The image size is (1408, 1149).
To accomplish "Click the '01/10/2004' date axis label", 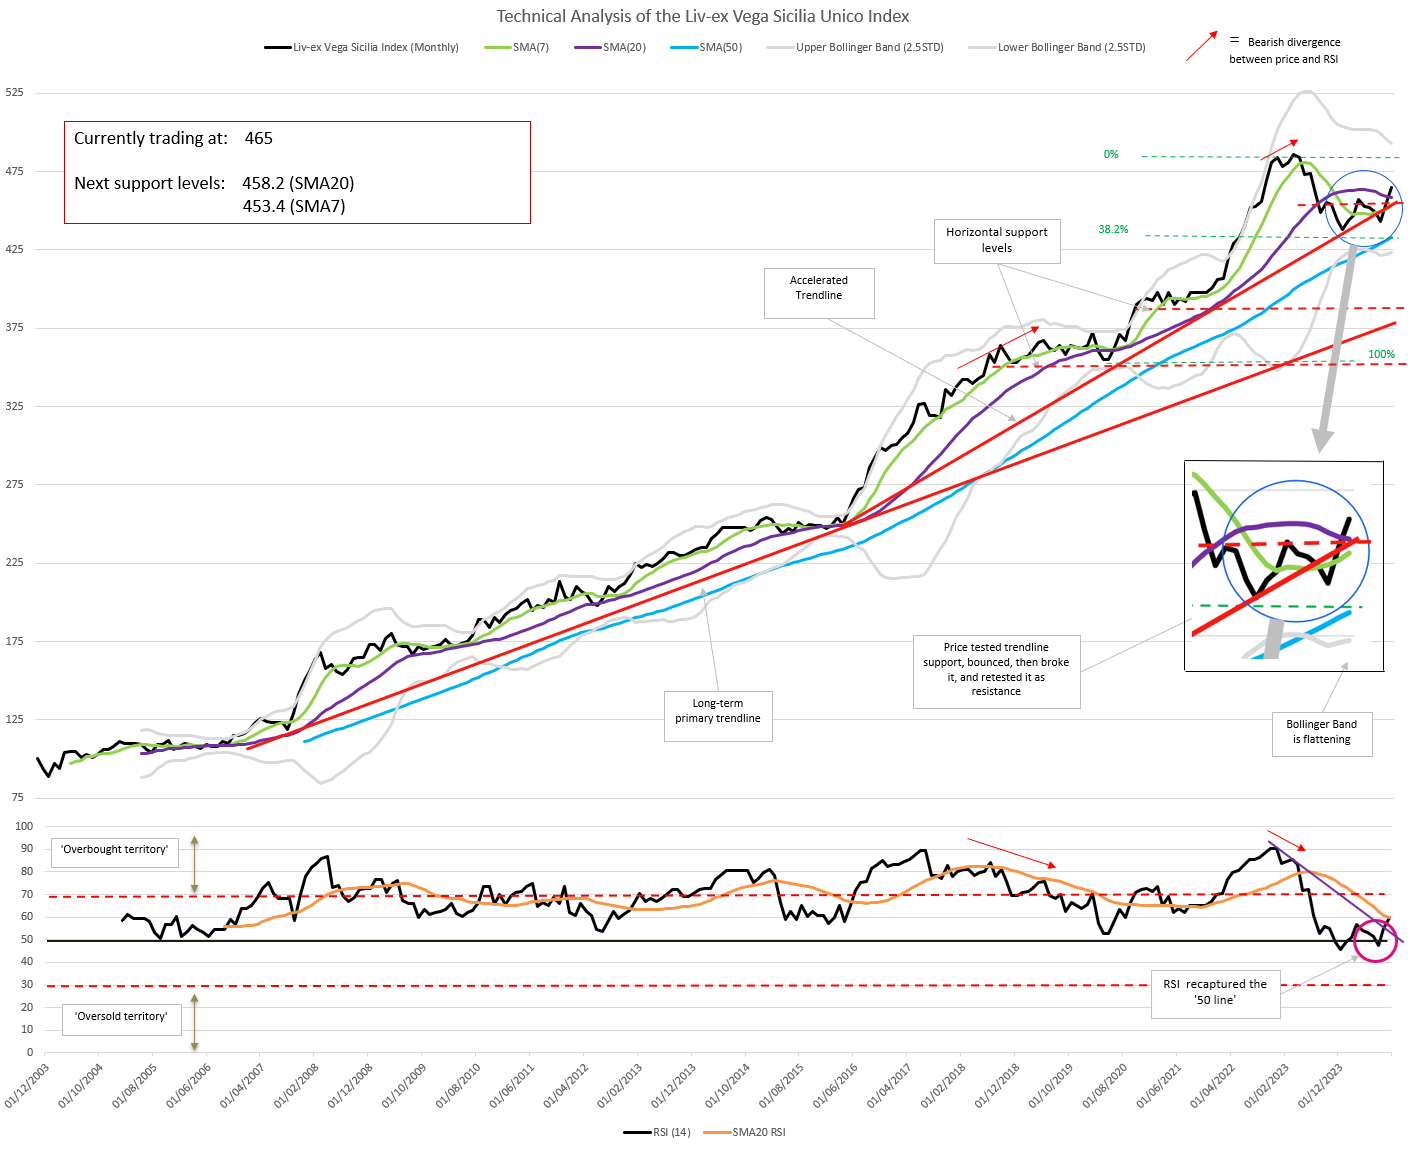I will point(81,1085).
